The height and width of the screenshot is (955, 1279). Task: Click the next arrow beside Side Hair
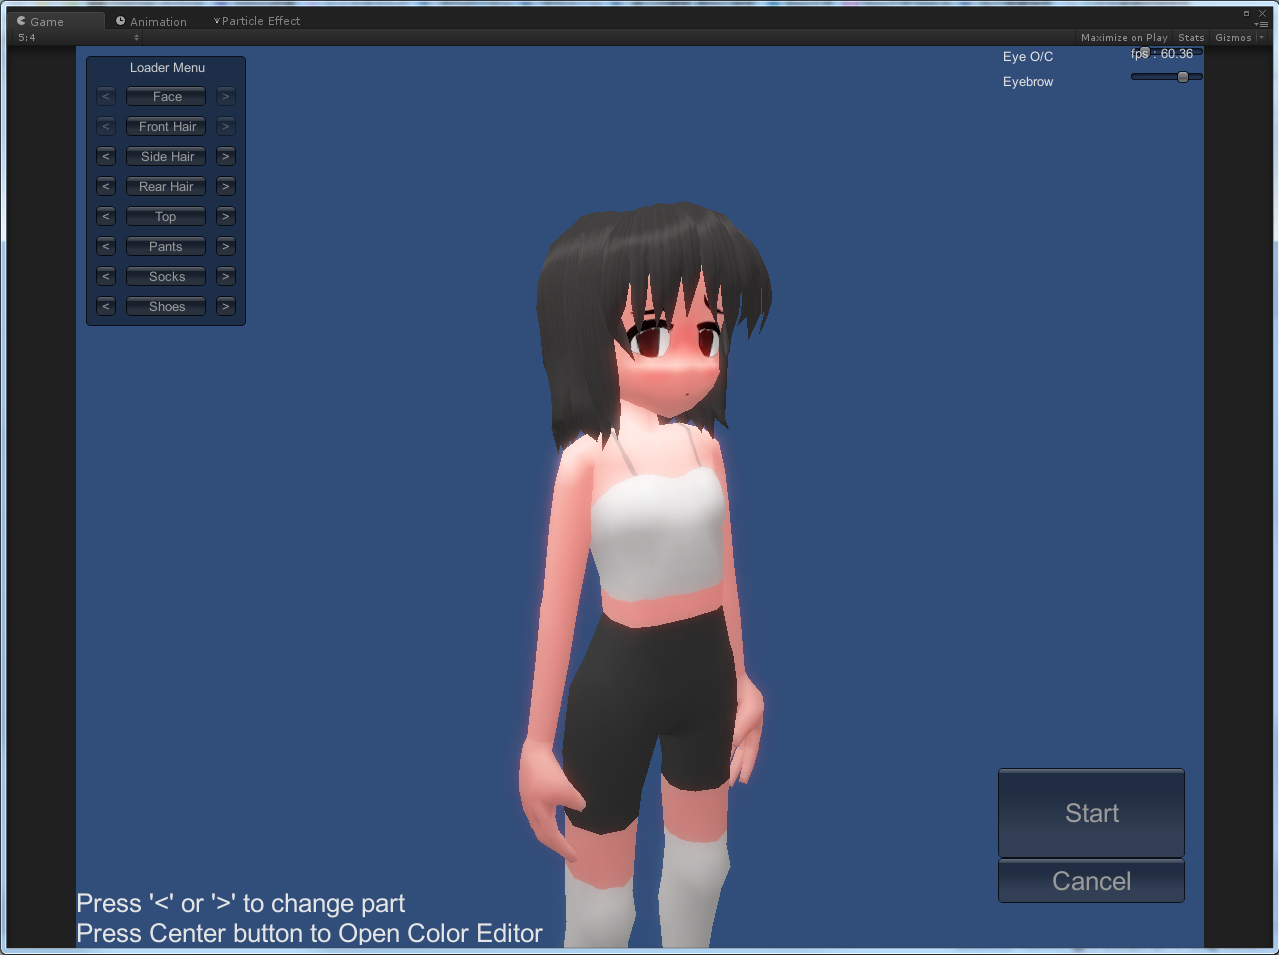click(x=226, y=157)
